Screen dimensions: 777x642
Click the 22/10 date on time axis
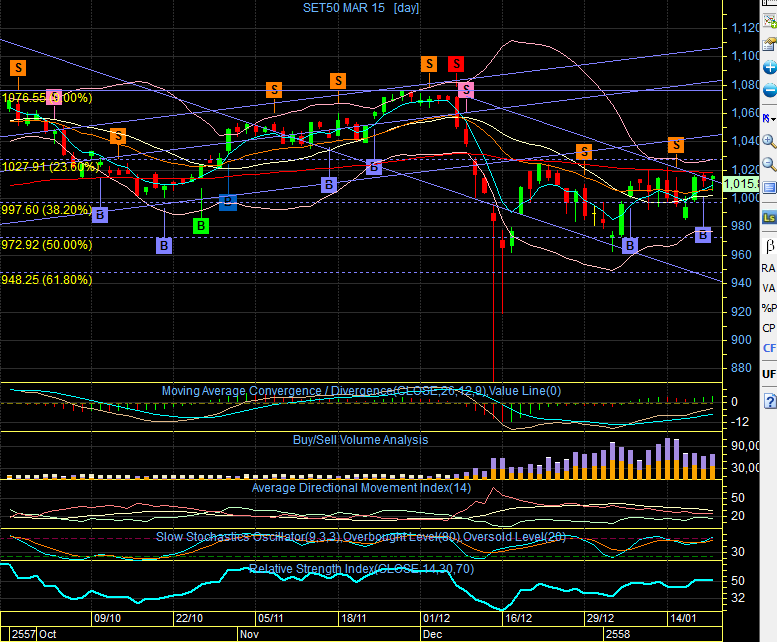189,618
